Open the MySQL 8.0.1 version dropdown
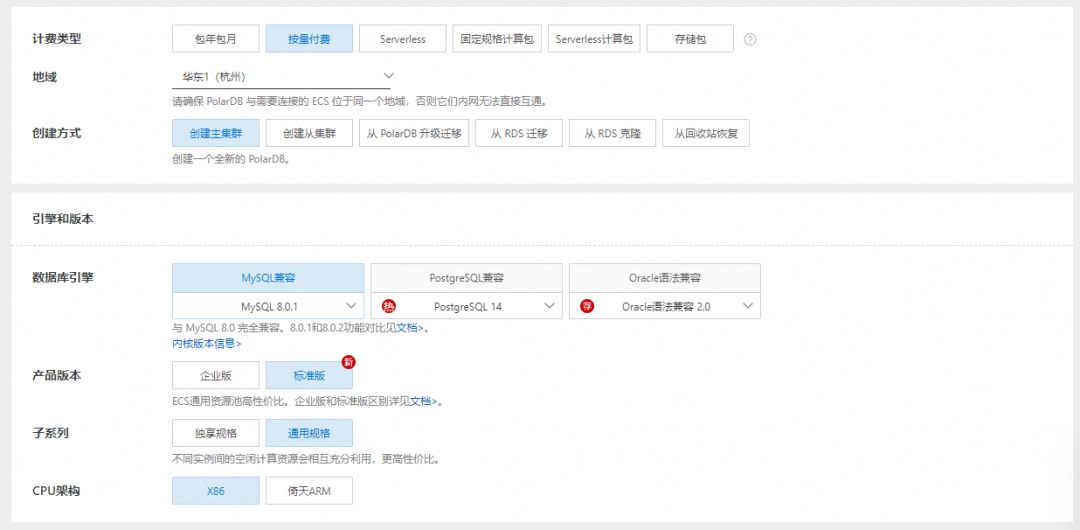1080x530 pixels. coord(268,306)
